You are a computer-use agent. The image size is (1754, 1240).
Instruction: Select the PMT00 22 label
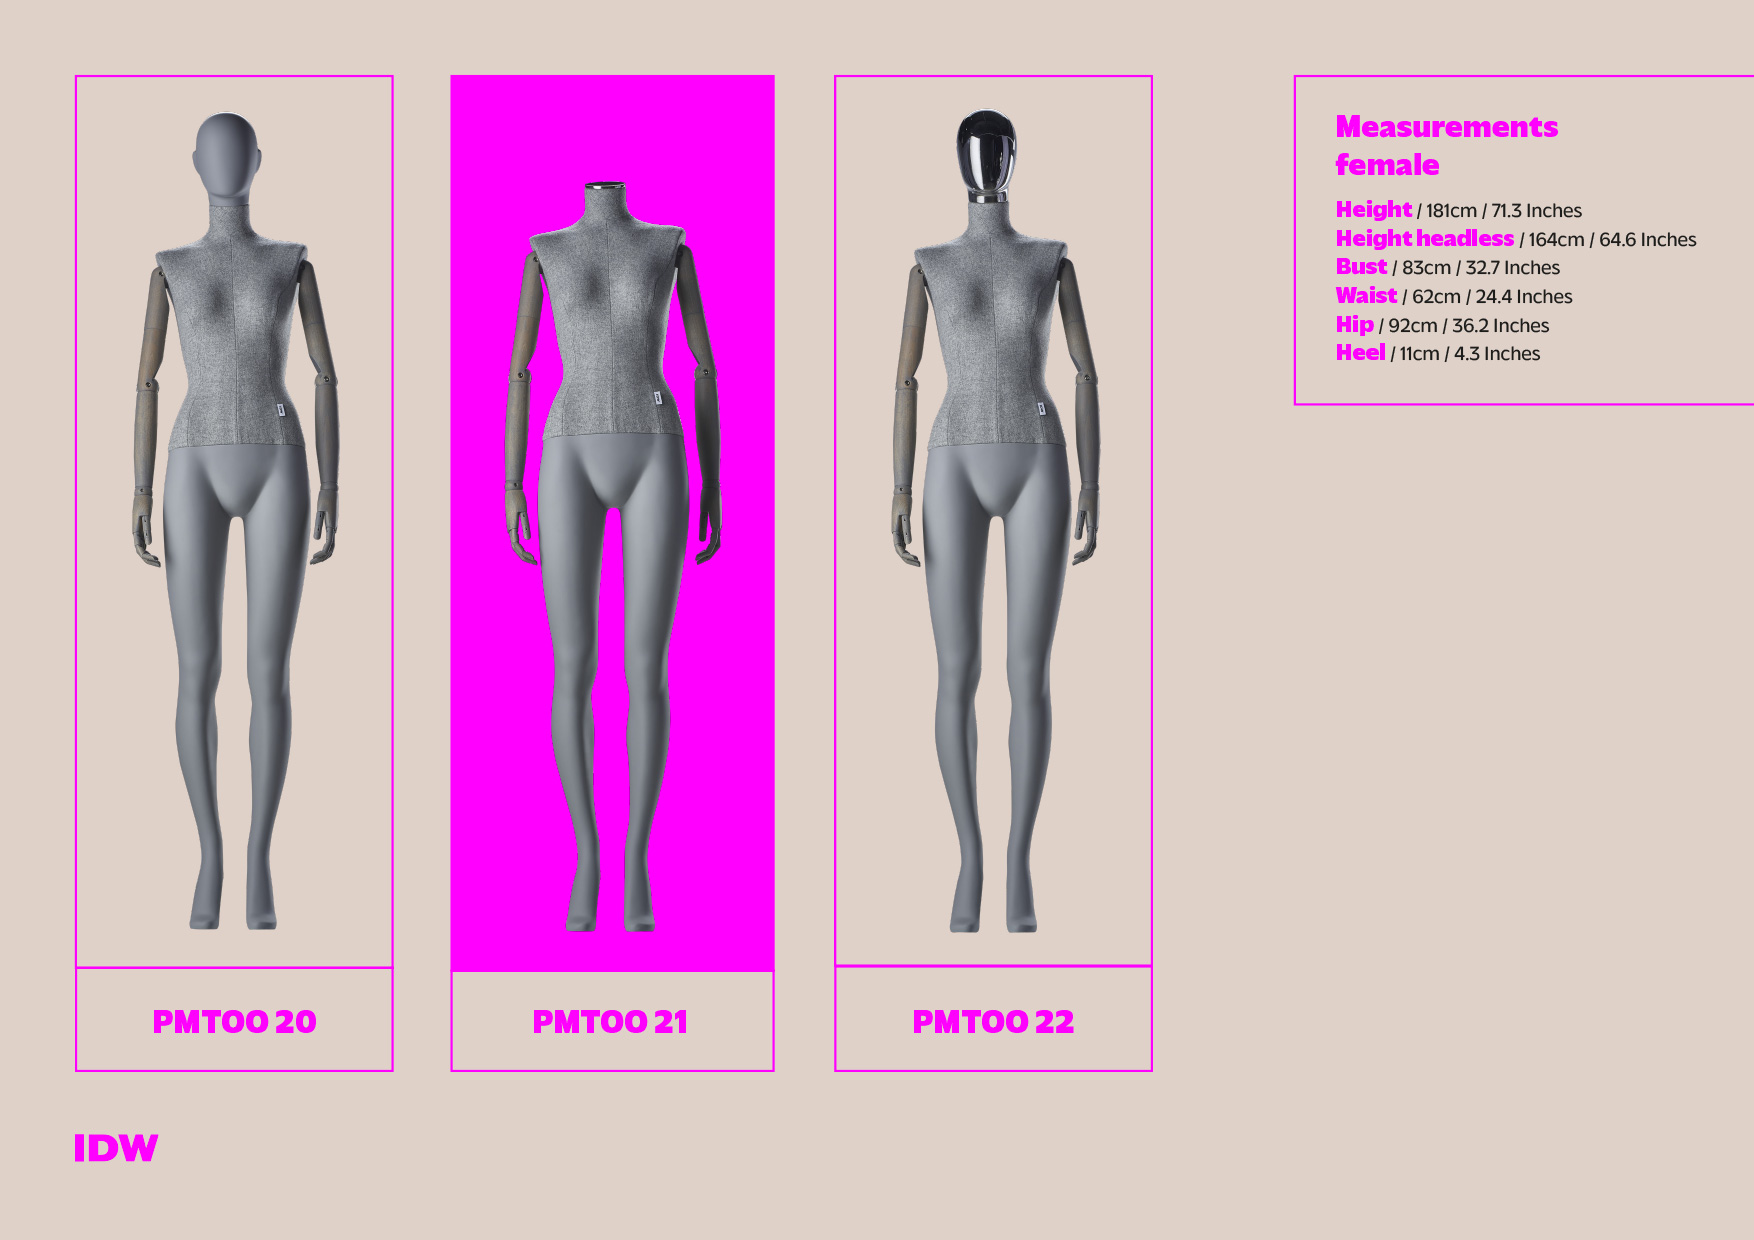tap(993, 1021)
